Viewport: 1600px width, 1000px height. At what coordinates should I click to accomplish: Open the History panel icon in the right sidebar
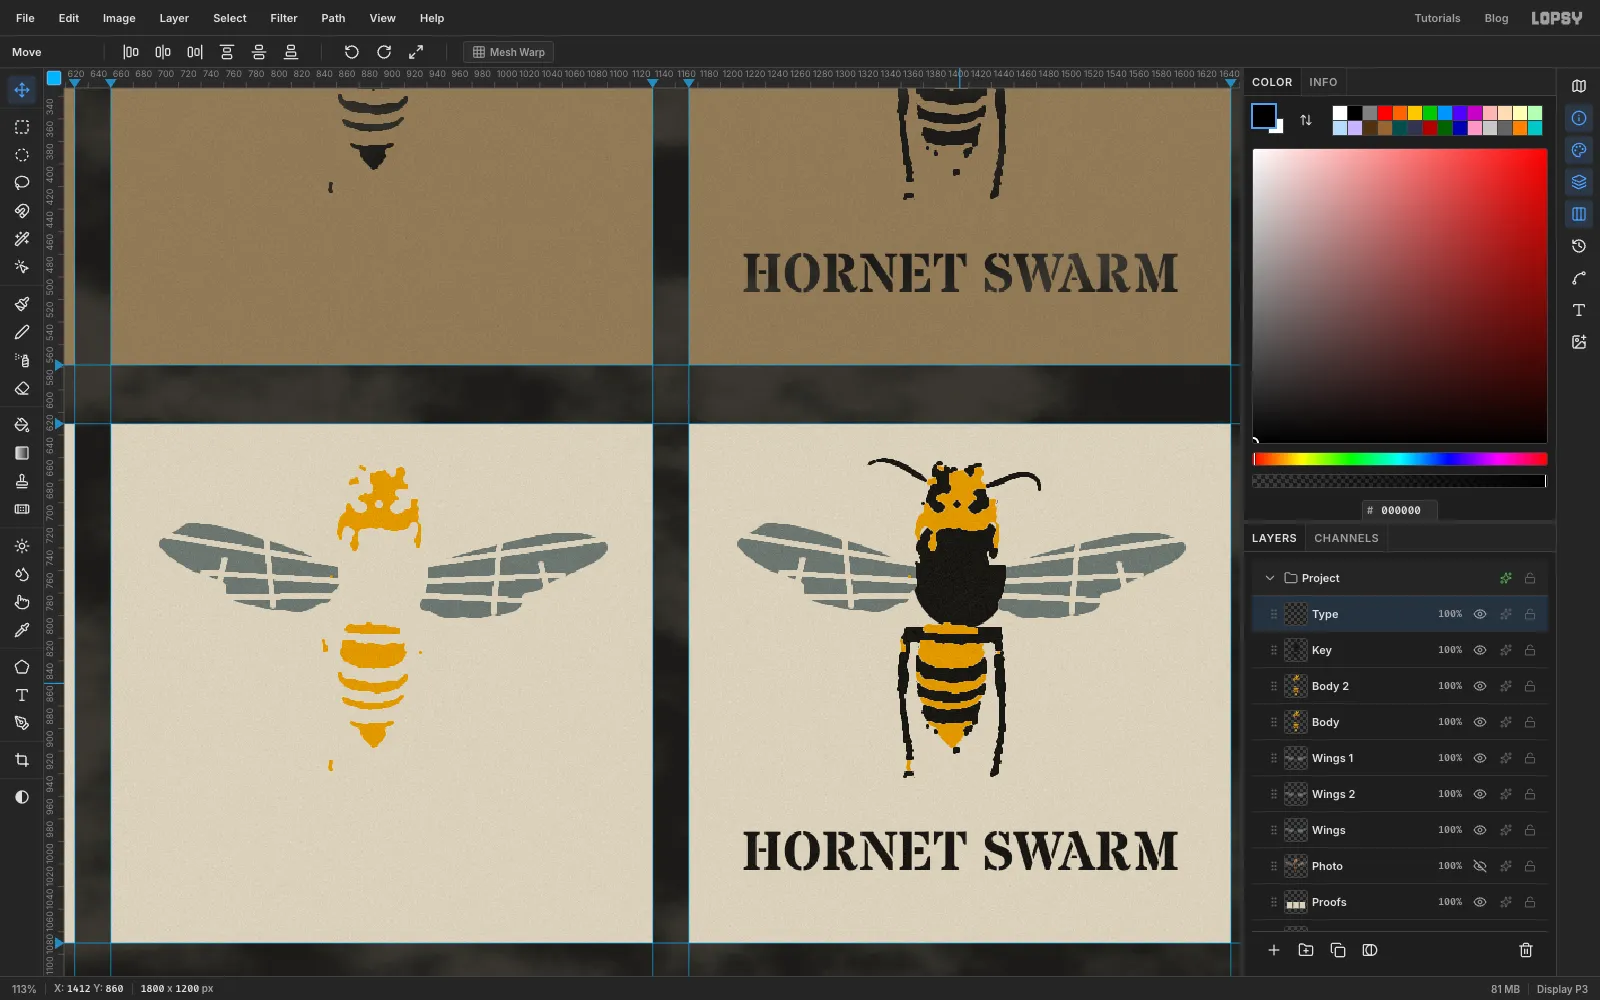(1579, 246)
